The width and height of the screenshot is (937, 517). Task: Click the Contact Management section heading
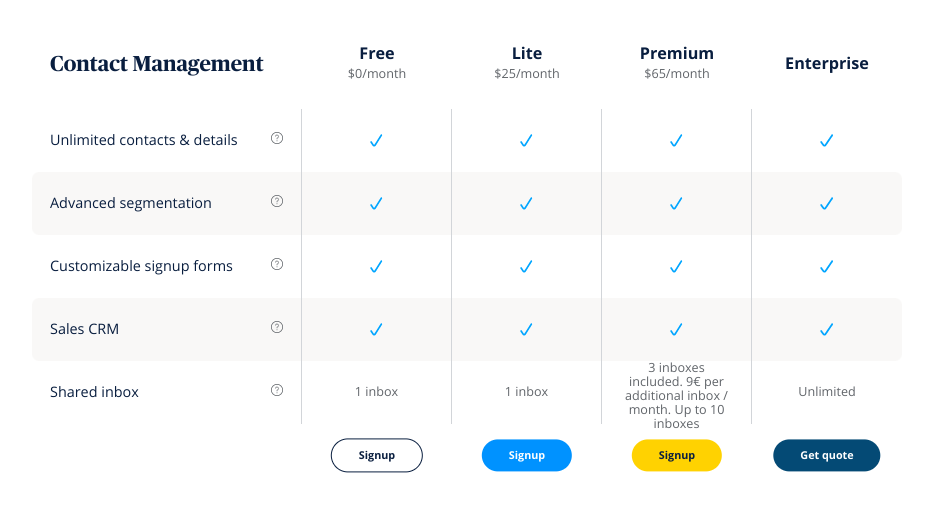click(157, 64)
